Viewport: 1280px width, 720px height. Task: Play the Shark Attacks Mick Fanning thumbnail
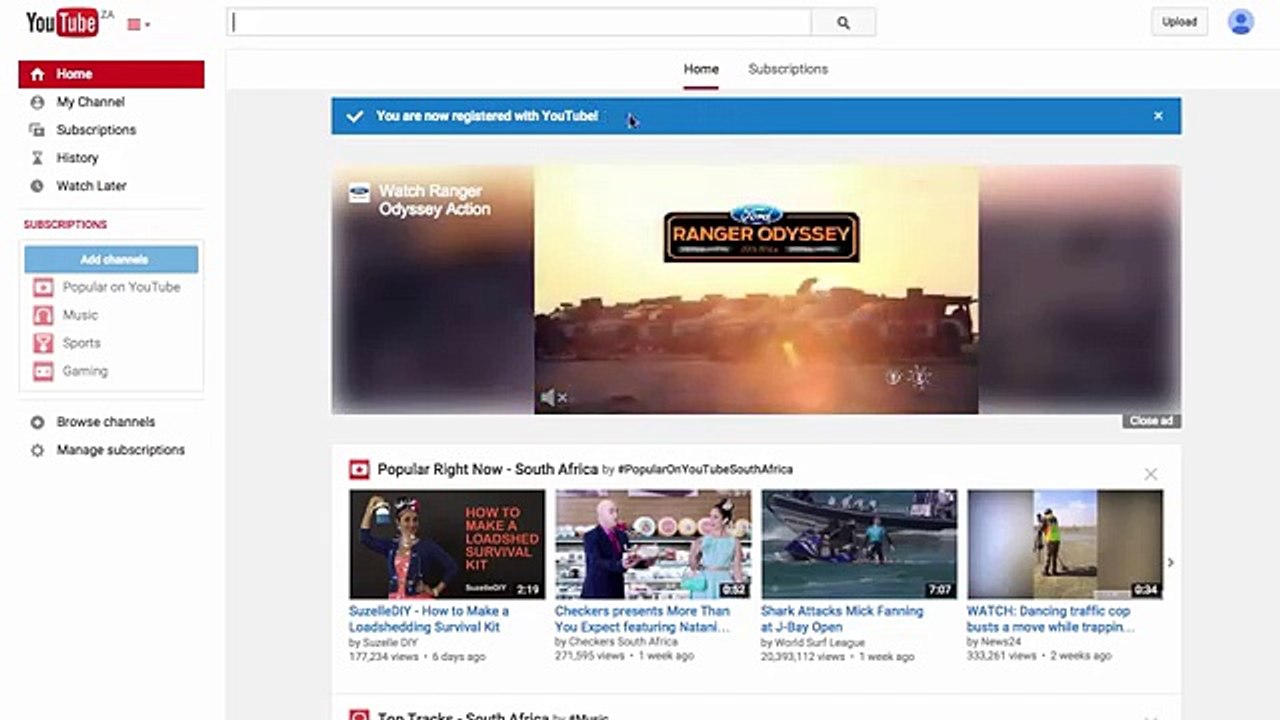point(859,544)
